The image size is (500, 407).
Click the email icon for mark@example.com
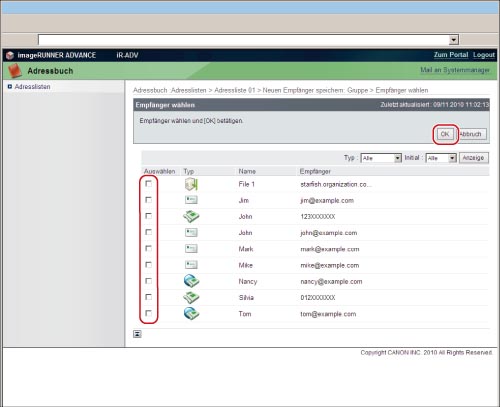click(191, 249)
